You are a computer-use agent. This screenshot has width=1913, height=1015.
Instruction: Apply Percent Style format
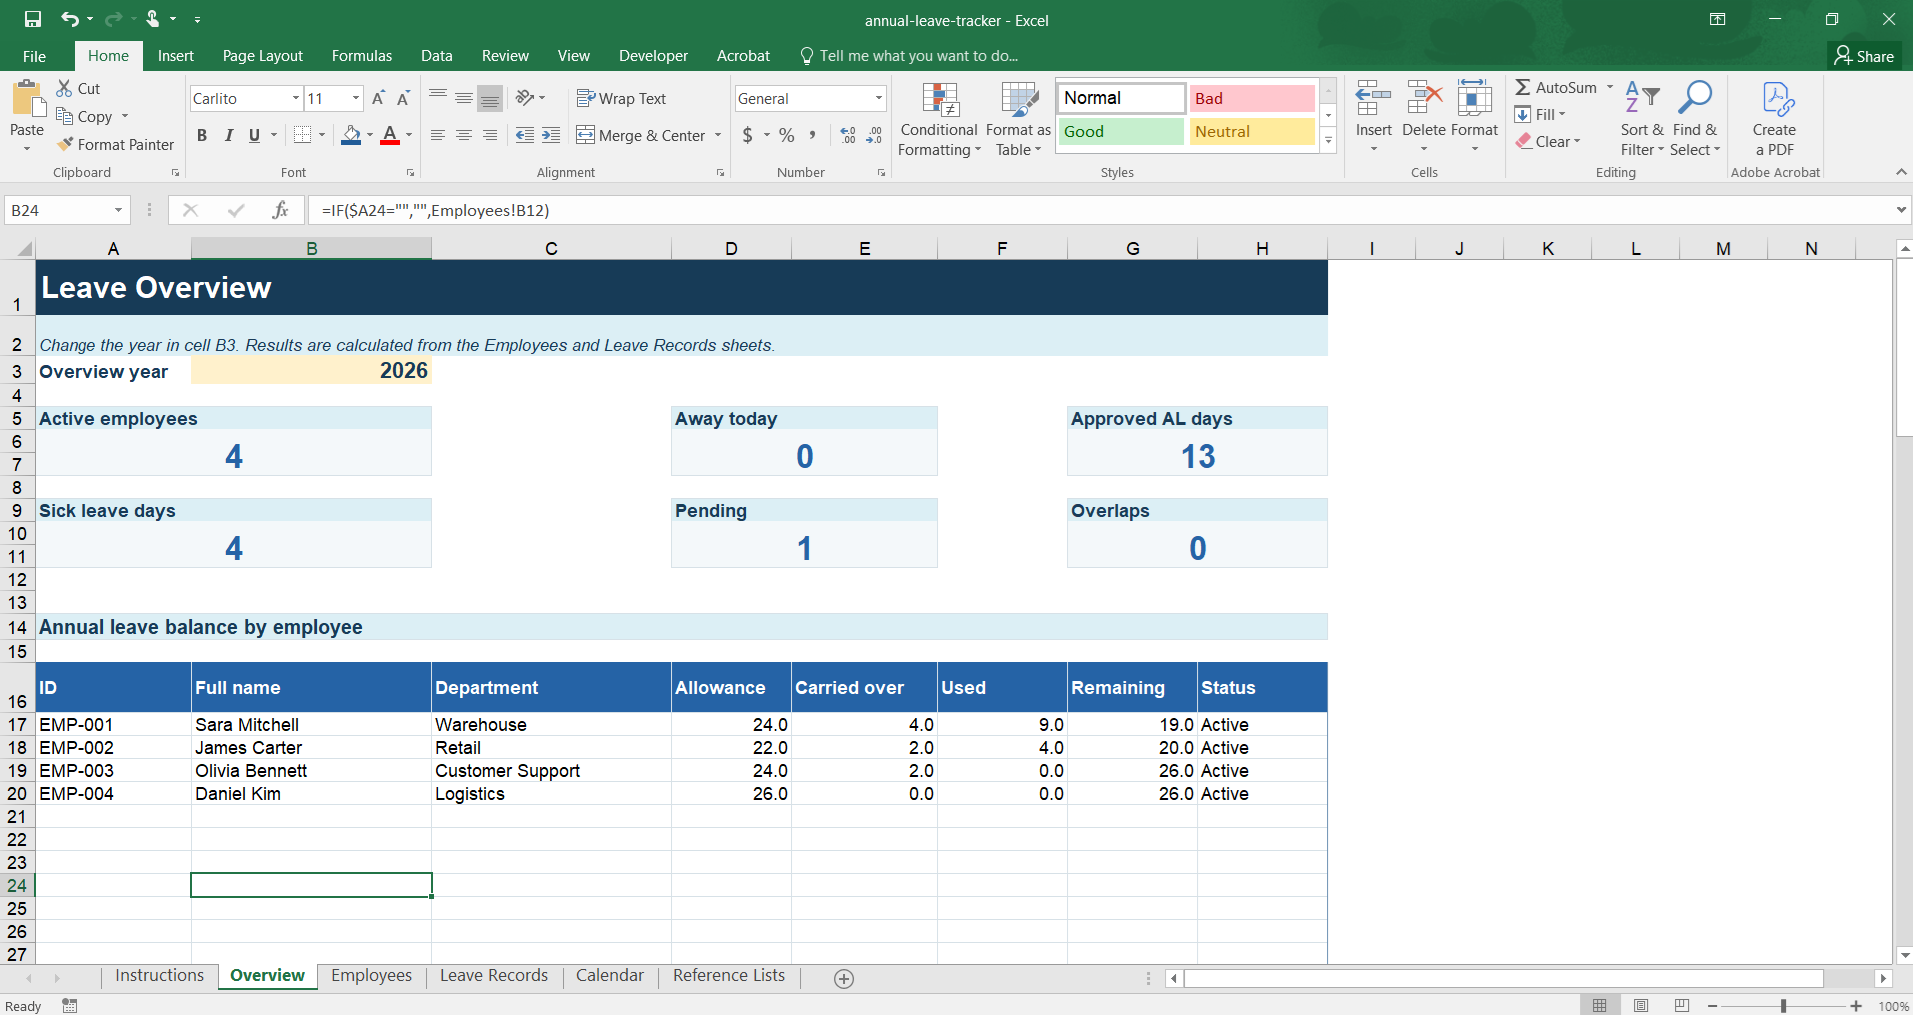point(787,135)
